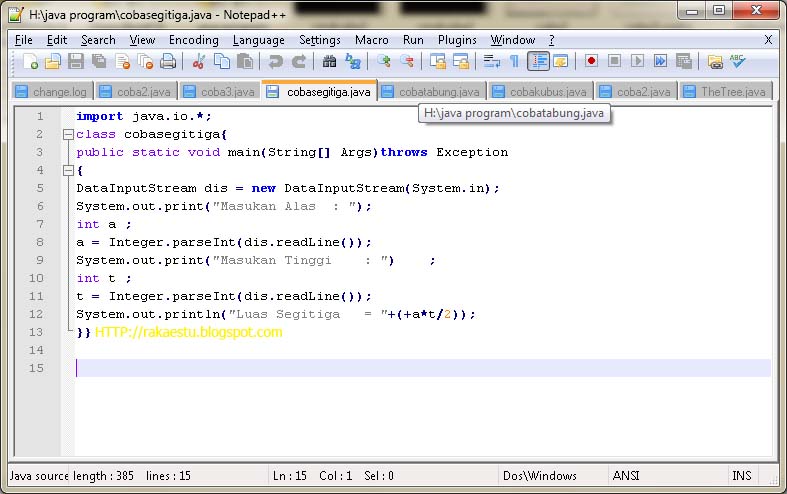
Task: Open the Plugins menu
Action: click(x=457, y=40)
